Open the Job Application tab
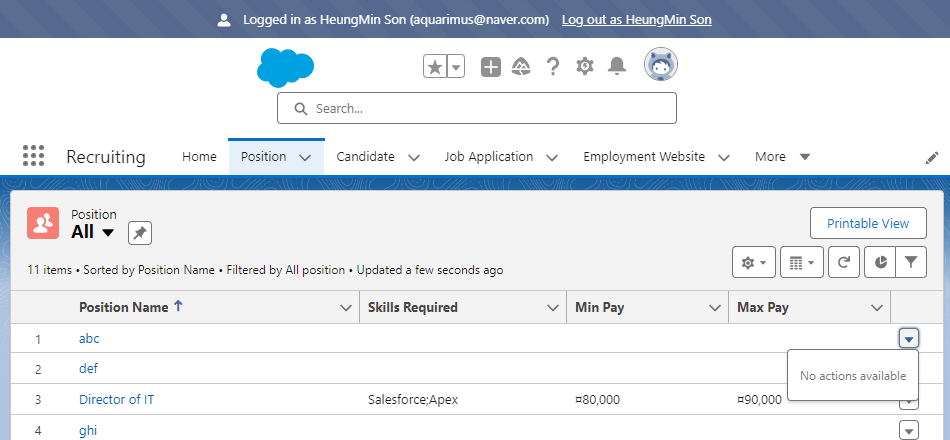 pos(489,156)
